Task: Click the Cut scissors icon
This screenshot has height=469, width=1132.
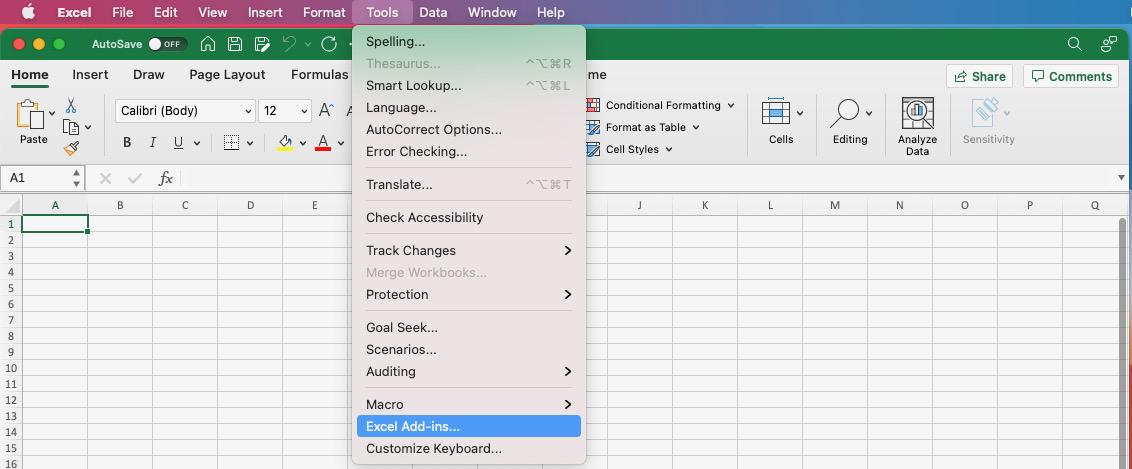Action: 71,105
